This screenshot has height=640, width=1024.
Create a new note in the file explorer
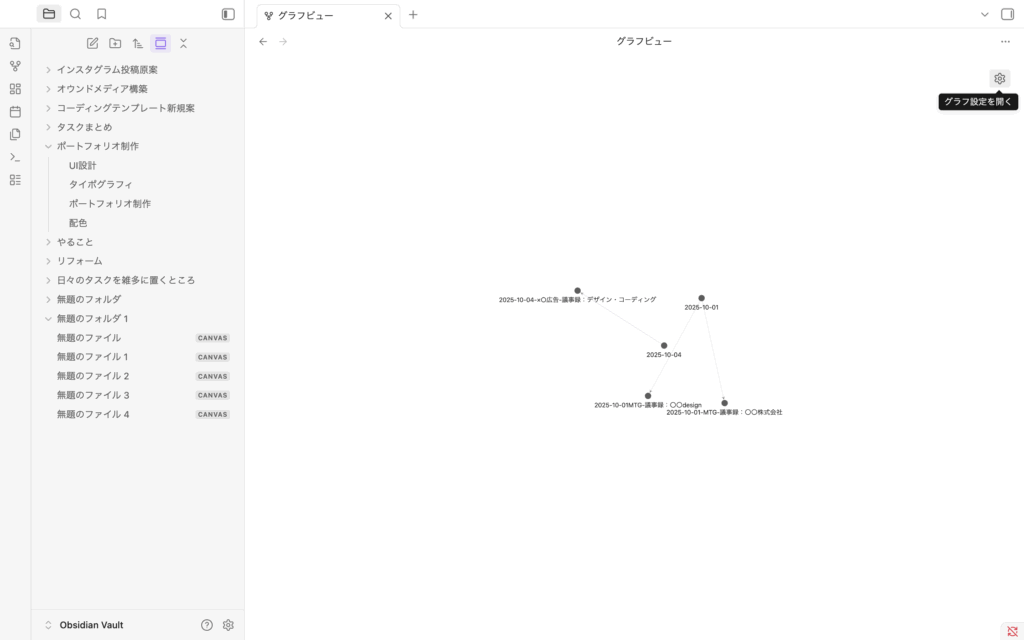tap(93, 43)
